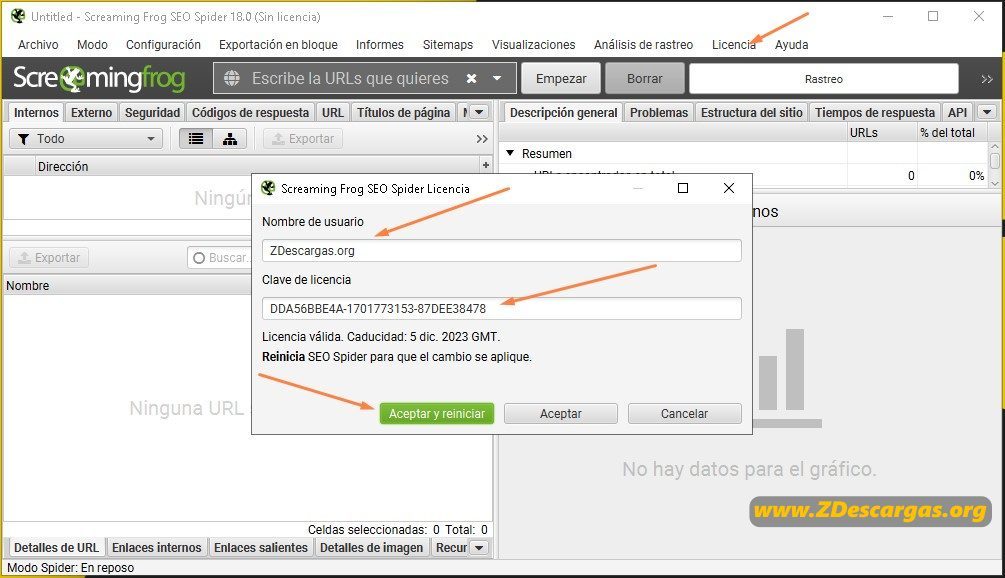This screenshot has width=1005, height=578.
Task: Click the top Exportar button
Action: (303, 138)
